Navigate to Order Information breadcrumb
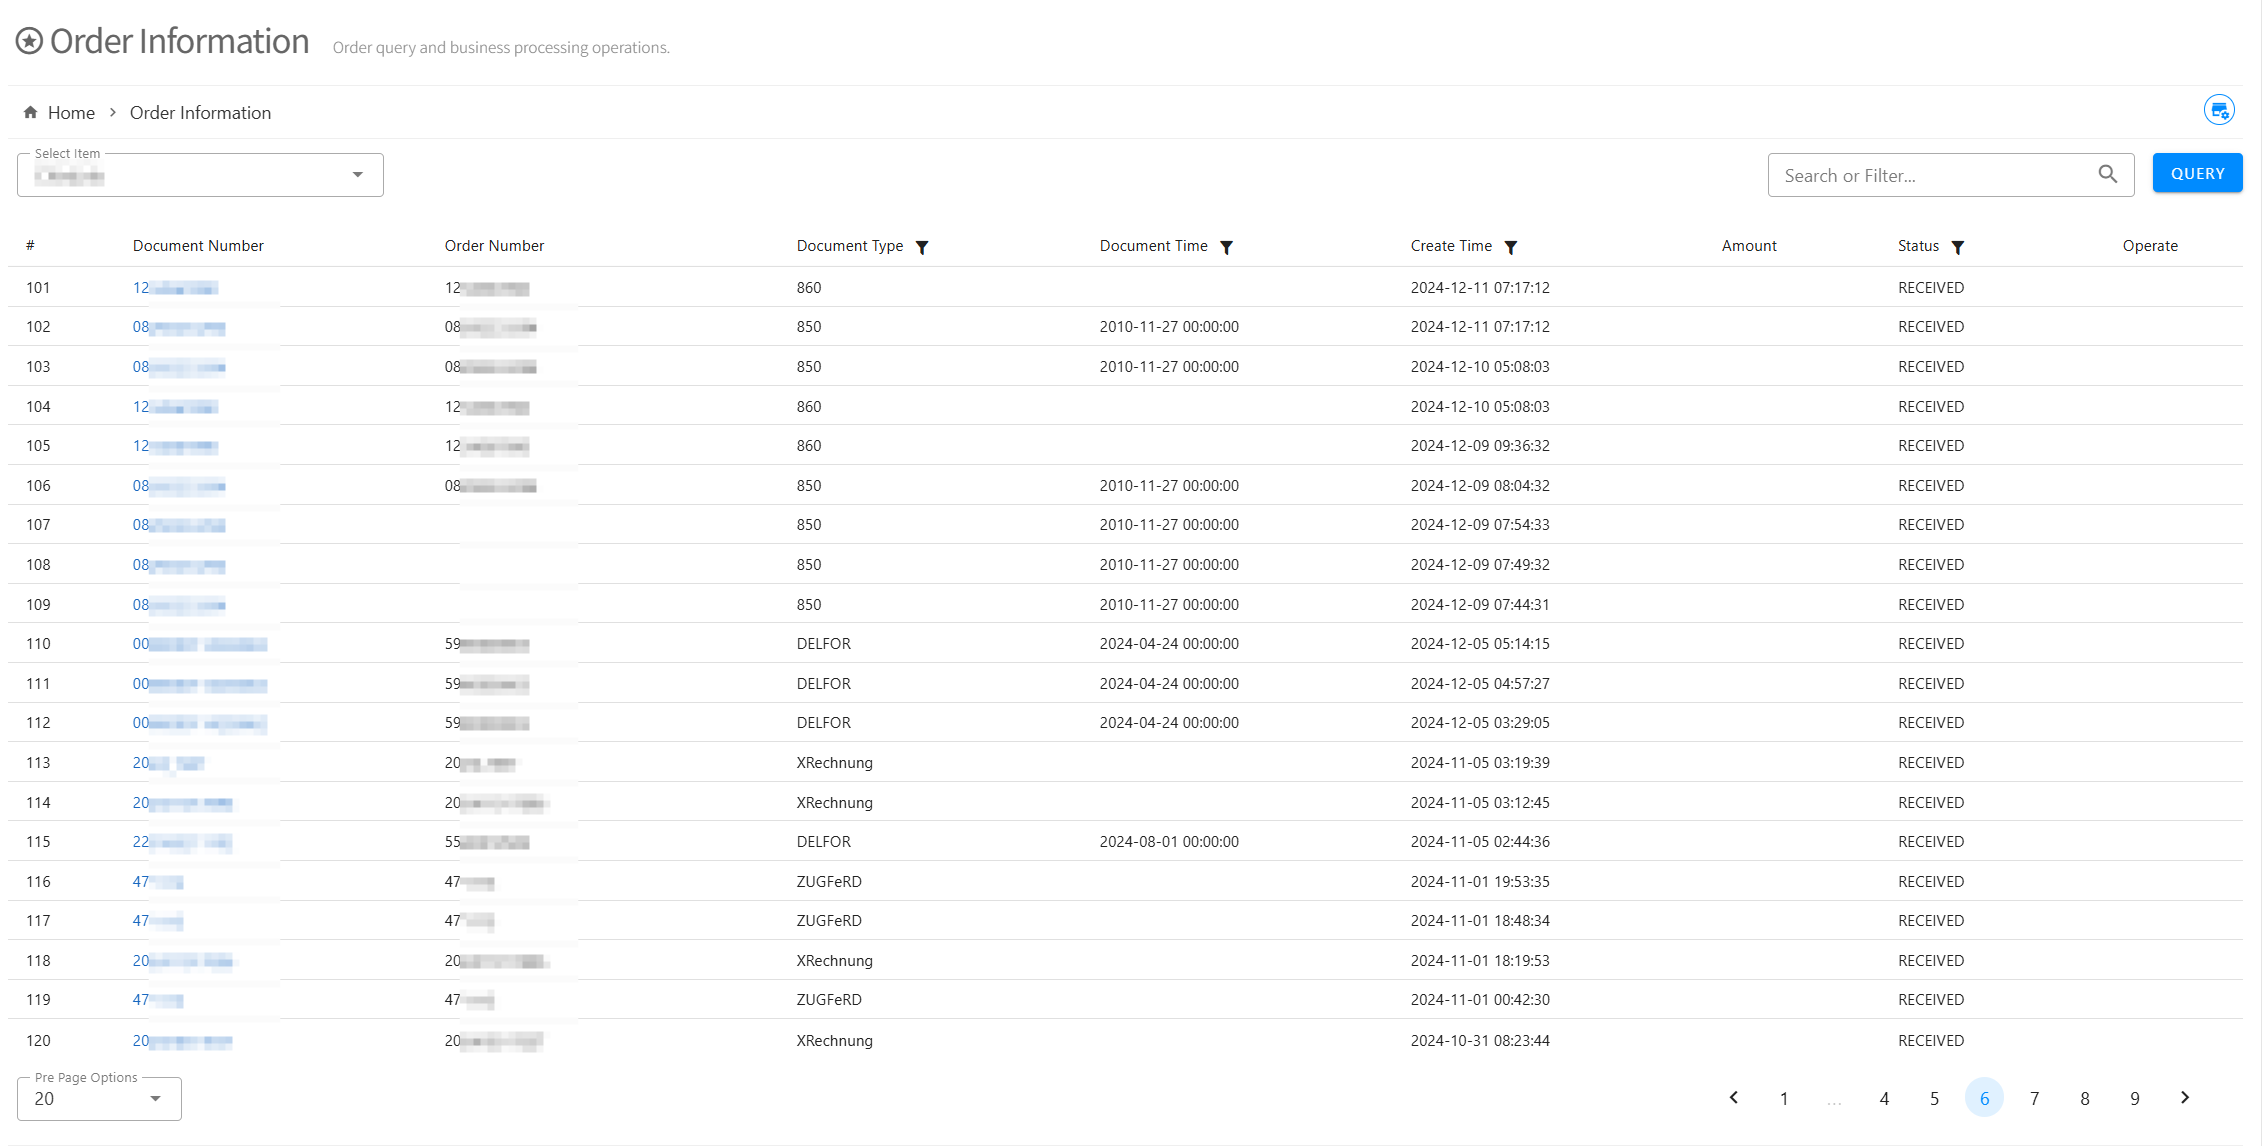Viewport: 2262px width, 1146px height. pos(200,113)
